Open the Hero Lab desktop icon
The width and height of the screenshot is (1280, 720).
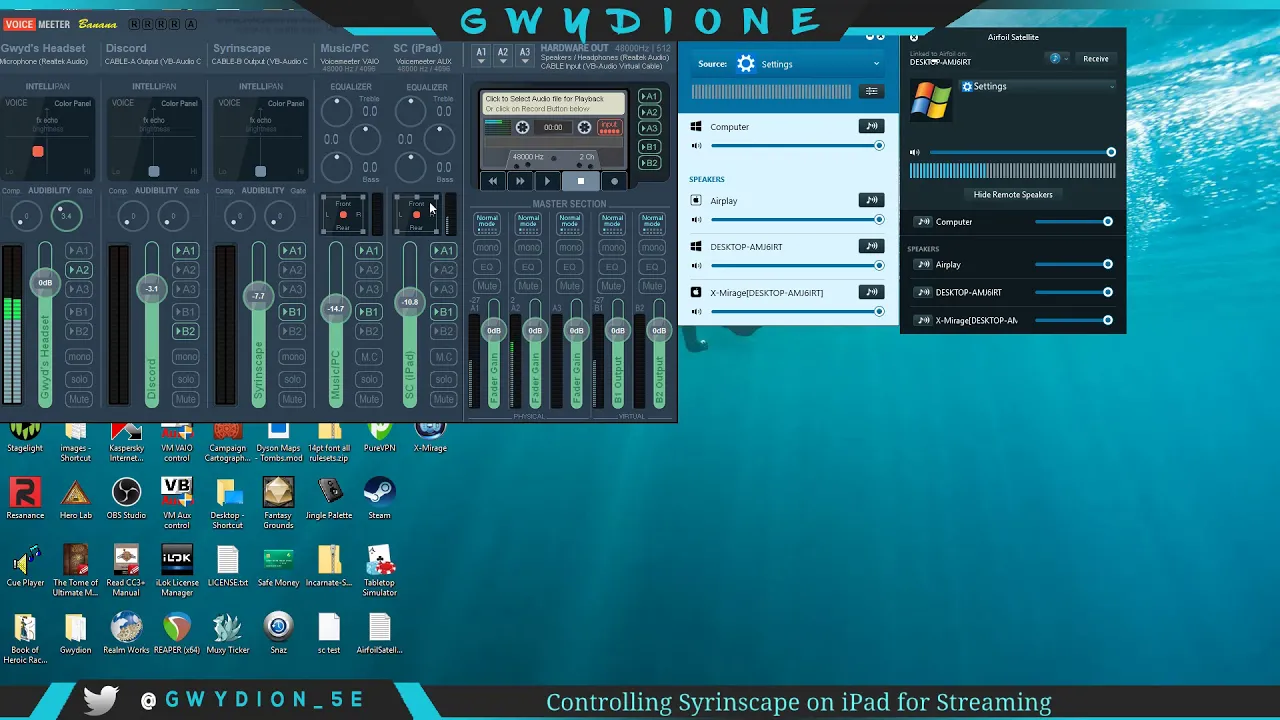(x=76, y=498)
